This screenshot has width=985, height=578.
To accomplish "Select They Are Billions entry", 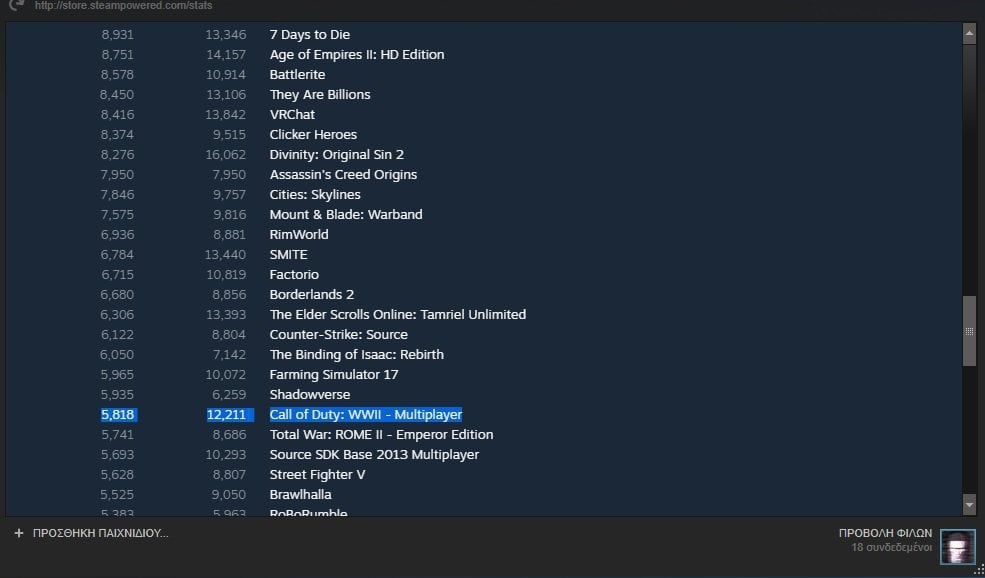I will point(320,95).
